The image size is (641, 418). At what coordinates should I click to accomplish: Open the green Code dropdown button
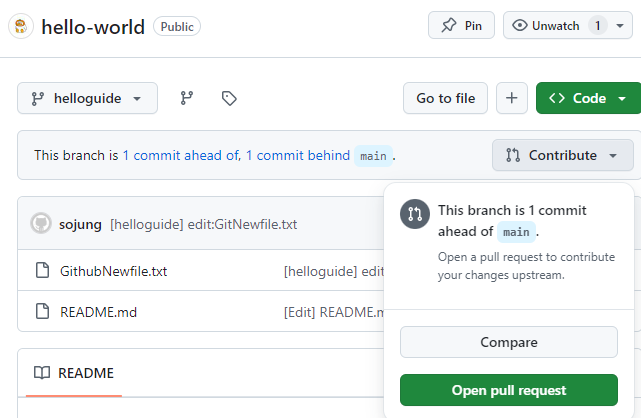click(x=588, y=98)
